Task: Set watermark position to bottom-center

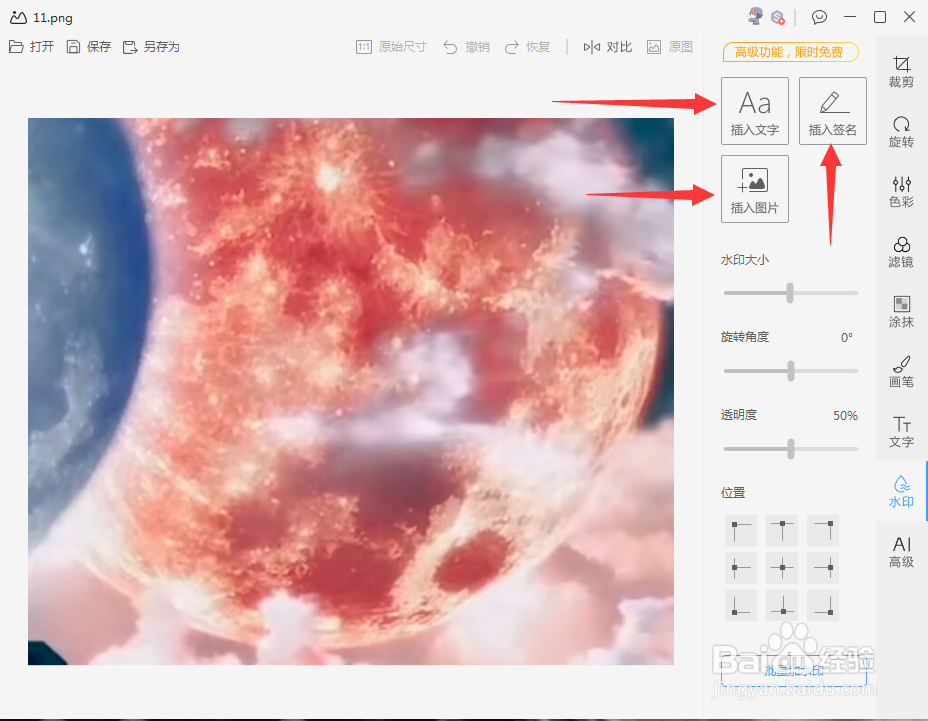Action: [782, 605]
